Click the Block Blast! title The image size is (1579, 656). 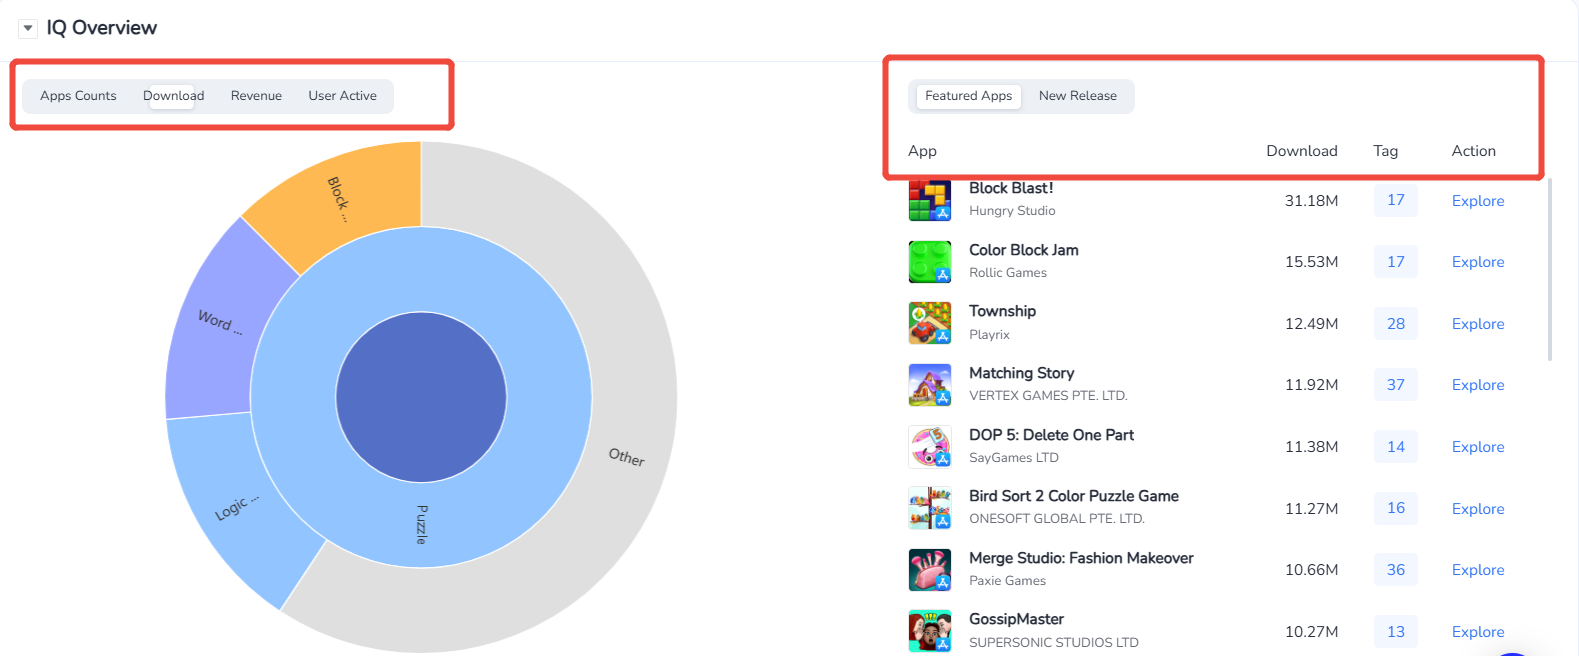1011,188
